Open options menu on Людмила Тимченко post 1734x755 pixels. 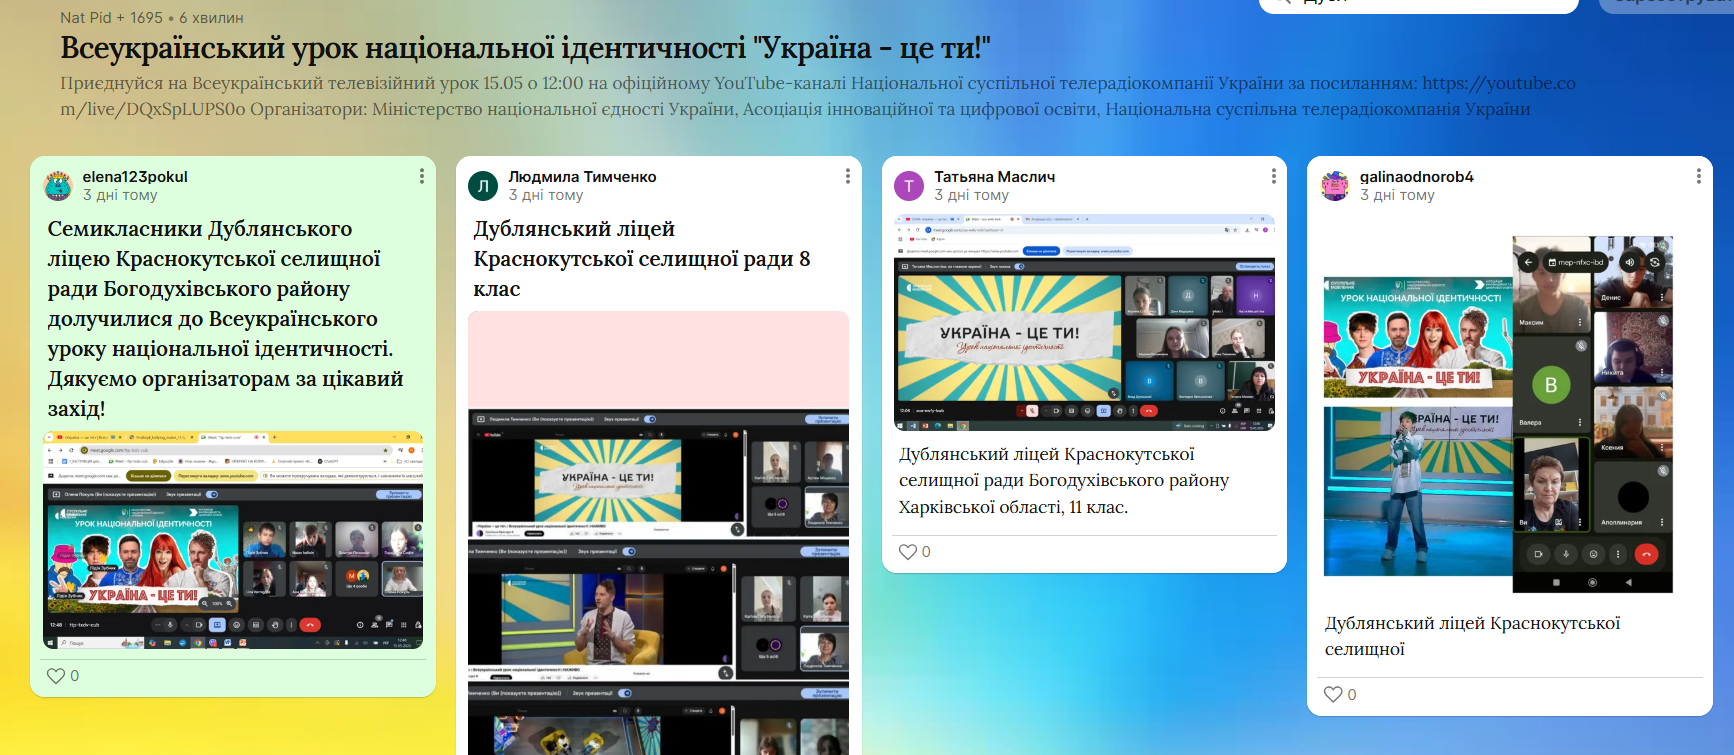[x=848, y=176]
